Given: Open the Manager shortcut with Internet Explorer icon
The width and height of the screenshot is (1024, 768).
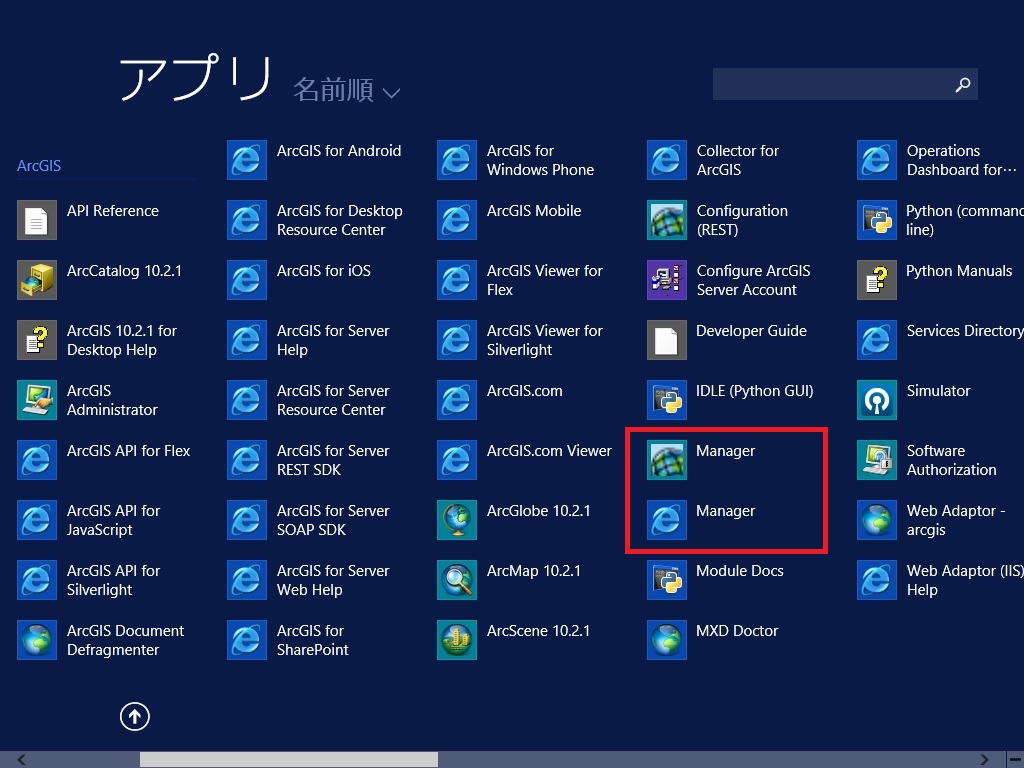Looking at the screenshot, I should tap(667, 520).
